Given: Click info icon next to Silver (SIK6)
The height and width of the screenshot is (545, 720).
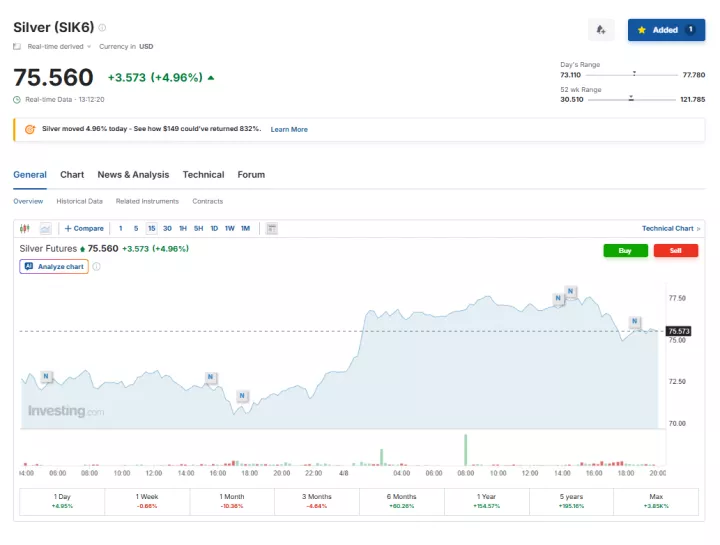Looking at the screenshot, I should [102, 28].
